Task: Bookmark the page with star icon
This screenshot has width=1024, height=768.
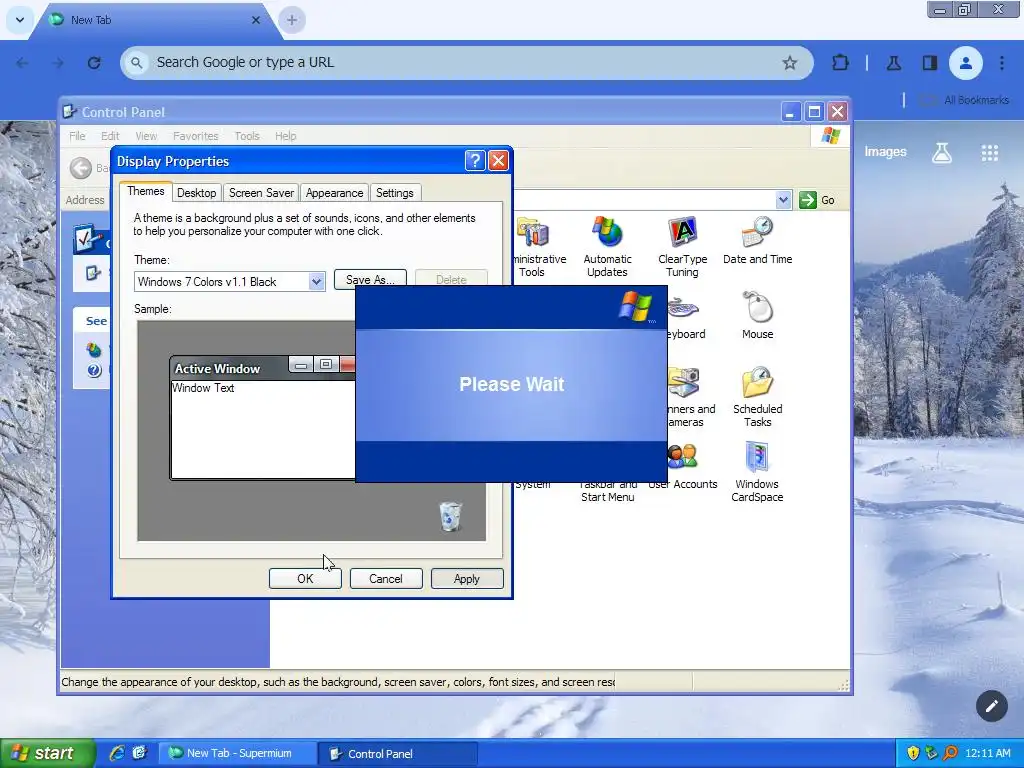Action: pyautogui.click(x=790, y=63)
